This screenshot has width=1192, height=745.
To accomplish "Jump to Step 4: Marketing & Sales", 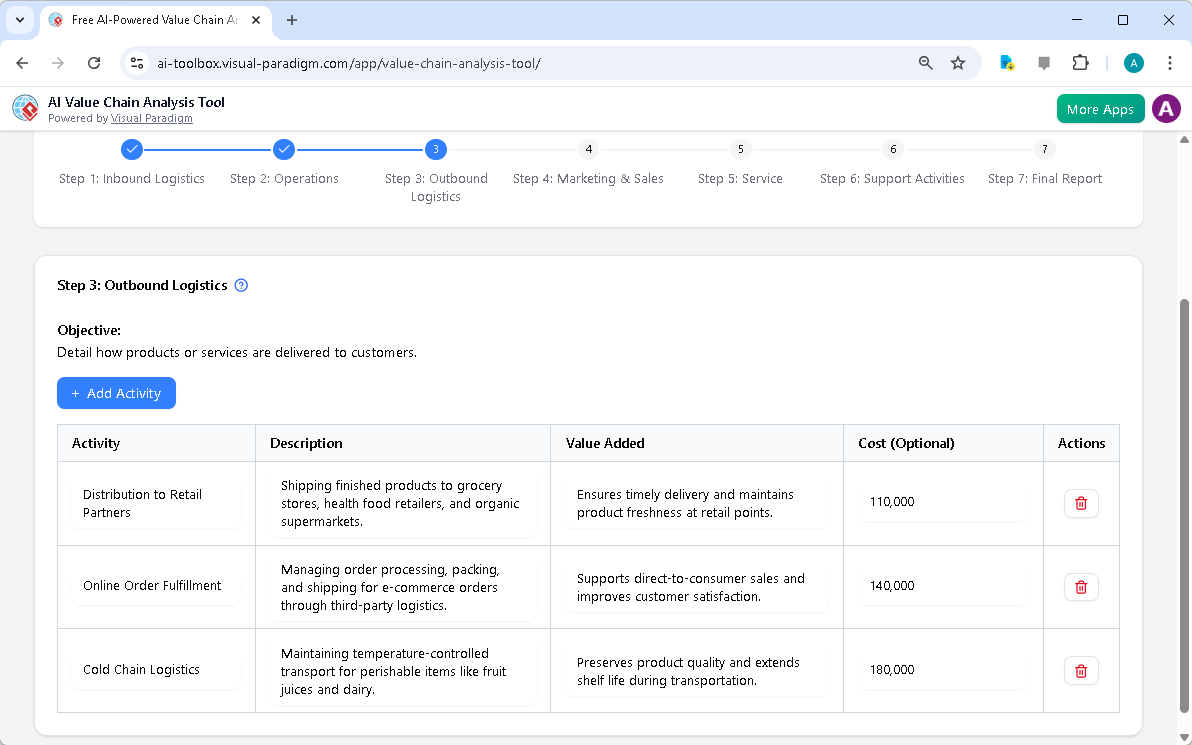I will tap(588, 148).
